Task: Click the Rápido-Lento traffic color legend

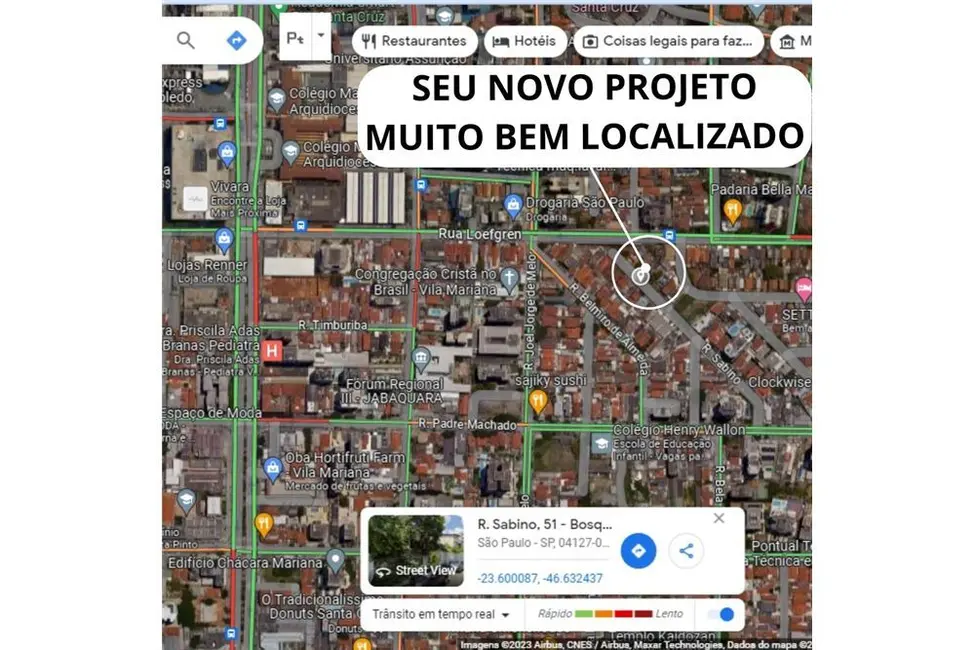Action: point(613,614)
